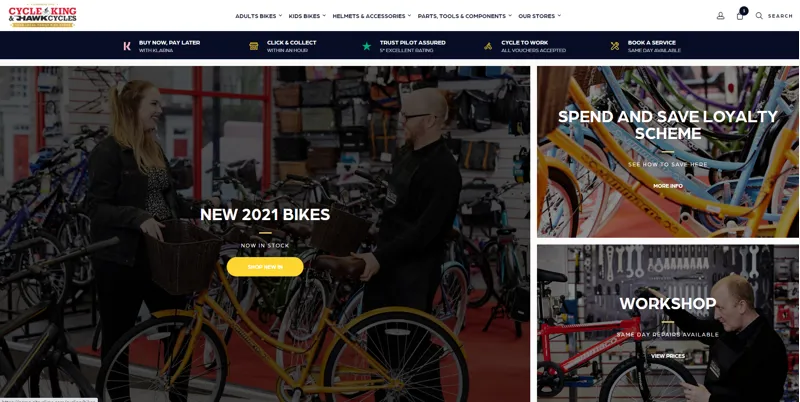Click the Click & Collect store icon

click(x=254, y=46)
